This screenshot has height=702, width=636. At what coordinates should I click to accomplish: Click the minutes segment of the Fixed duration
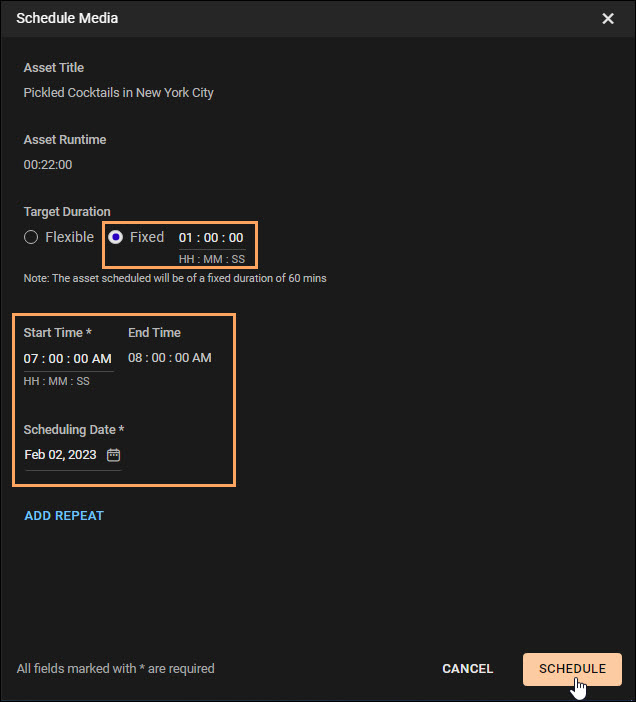click(x=211, y=237)
